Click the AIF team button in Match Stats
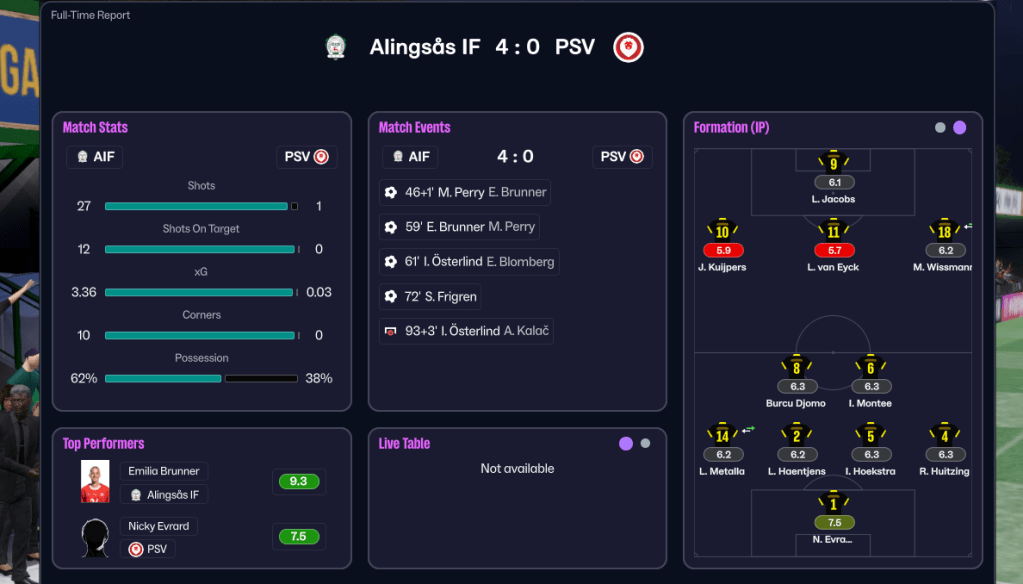 coord(95,157)
